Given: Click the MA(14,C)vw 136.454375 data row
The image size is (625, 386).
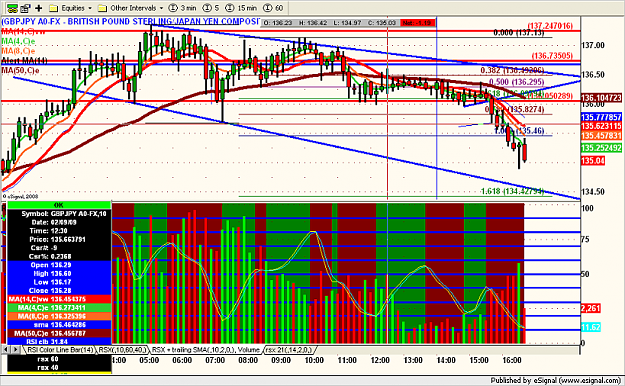Looking at the screenshot, I should tap(59, 299).
